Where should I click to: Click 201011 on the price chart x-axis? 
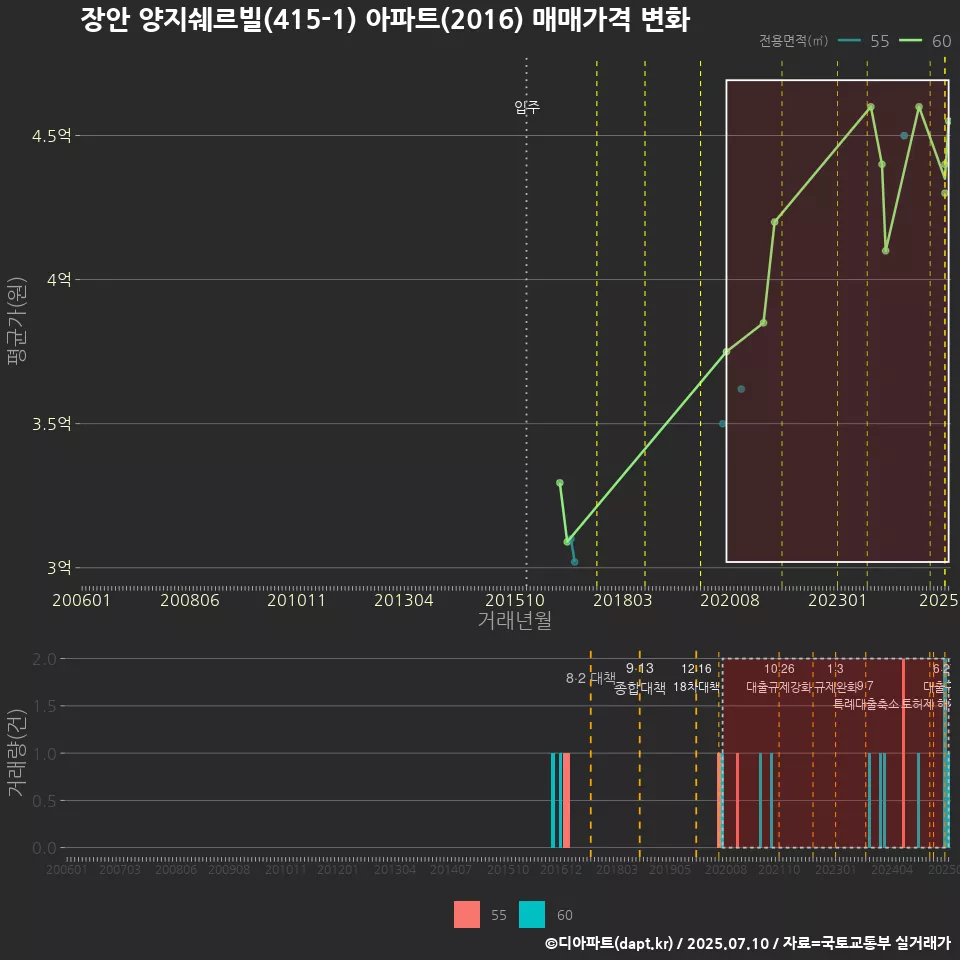296,600
